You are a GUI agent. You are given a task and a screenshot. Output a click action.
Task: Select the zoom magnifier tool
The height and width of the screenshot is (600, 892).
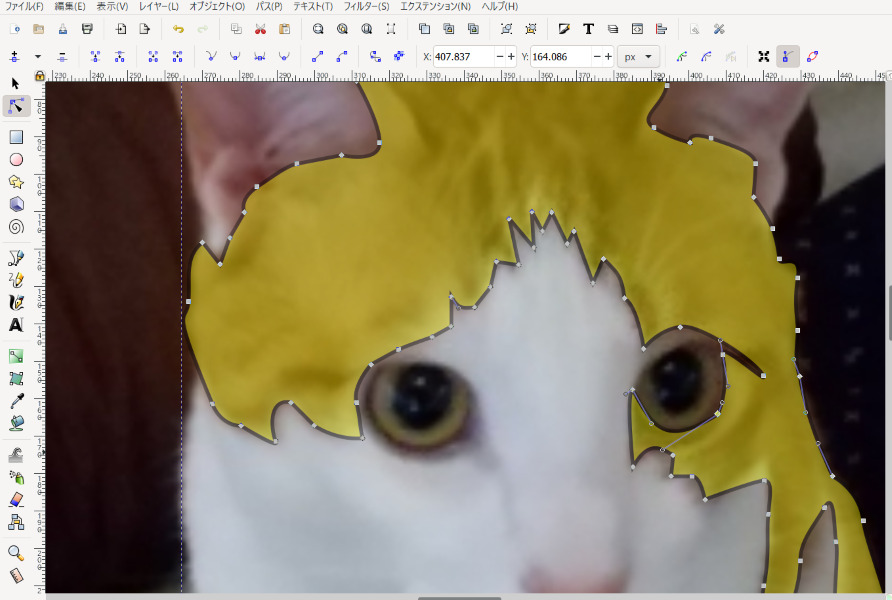(x=16, y=553)
